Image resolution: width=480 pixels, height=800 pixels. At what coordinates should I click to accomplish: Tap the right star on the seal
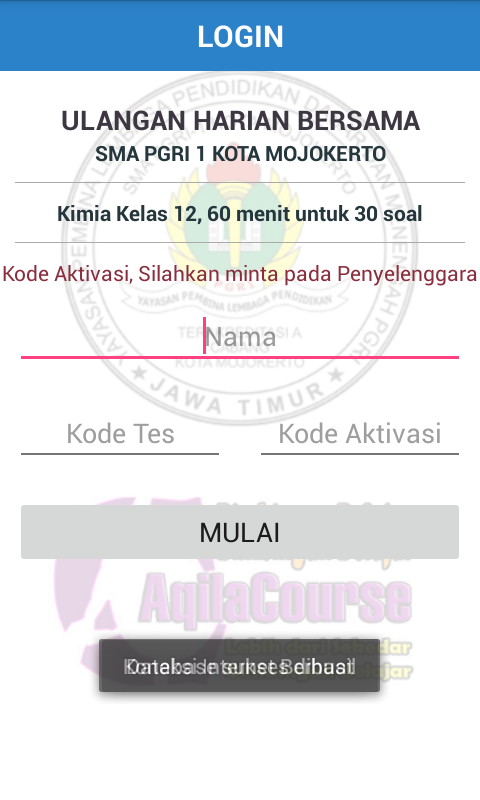[x=336, y=376]
